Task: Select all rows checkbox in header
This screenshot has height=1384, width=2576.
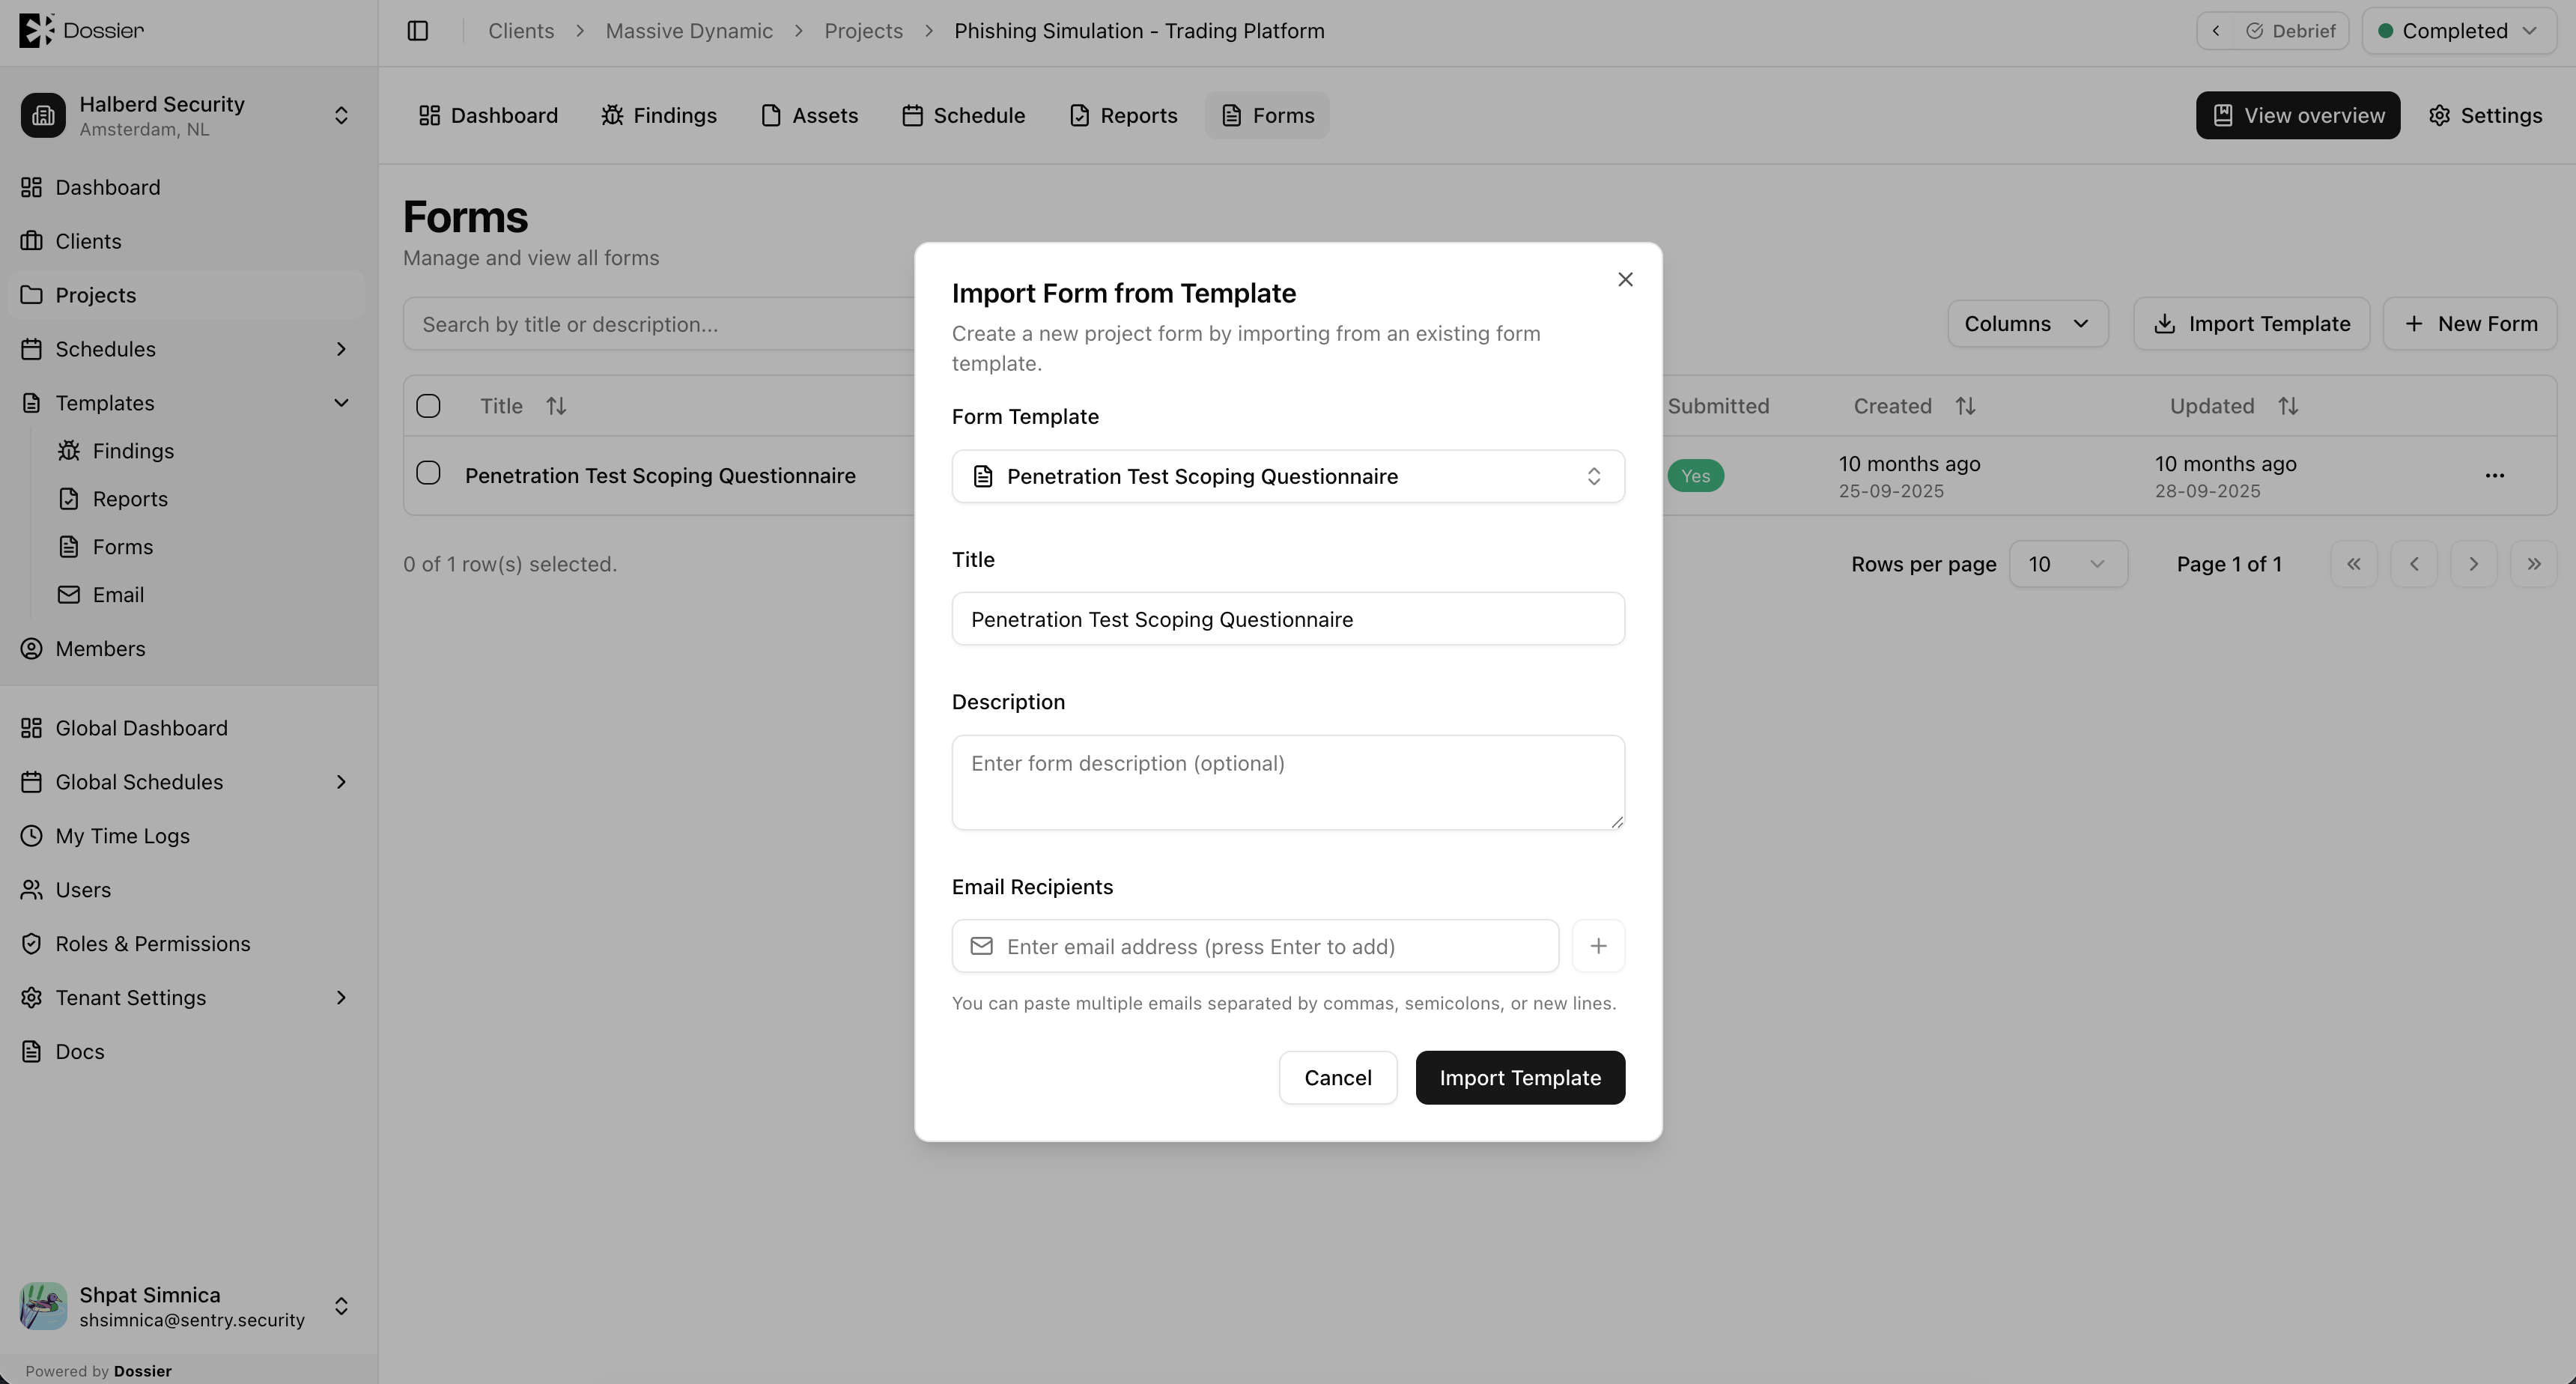Action: point(428,407)
